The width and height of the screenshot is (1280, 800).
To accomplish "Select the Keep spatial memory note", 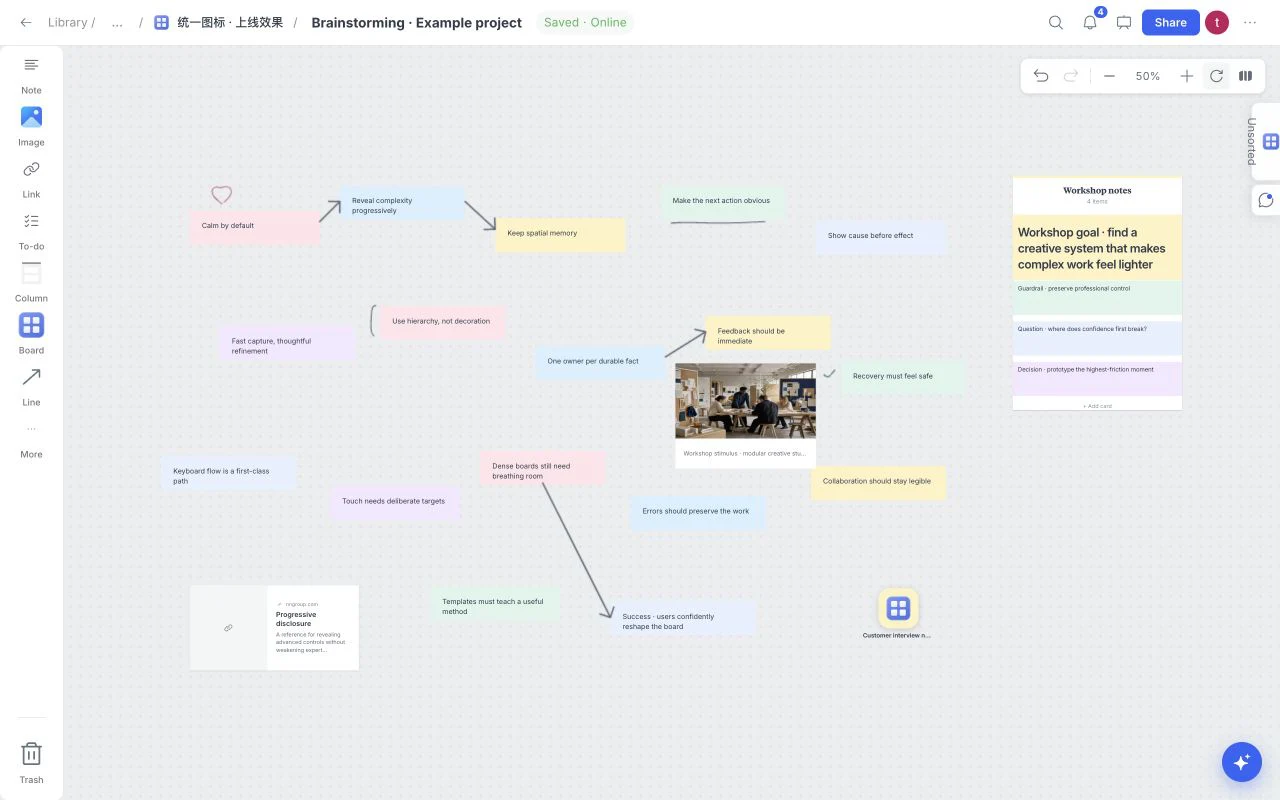I will coord(560,234).
